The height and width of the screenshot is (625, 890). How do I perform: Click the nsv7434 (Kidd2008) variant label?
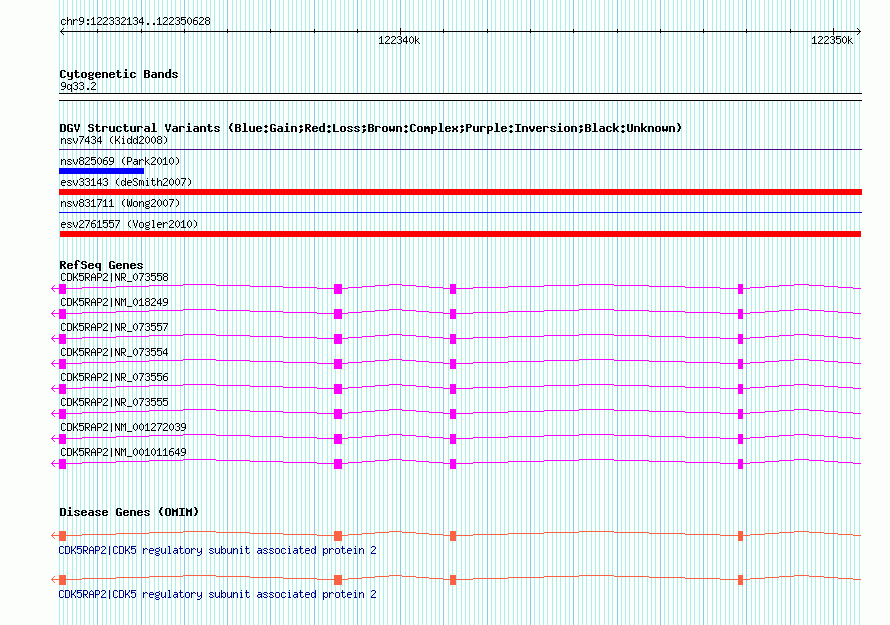tap(114, 140)
